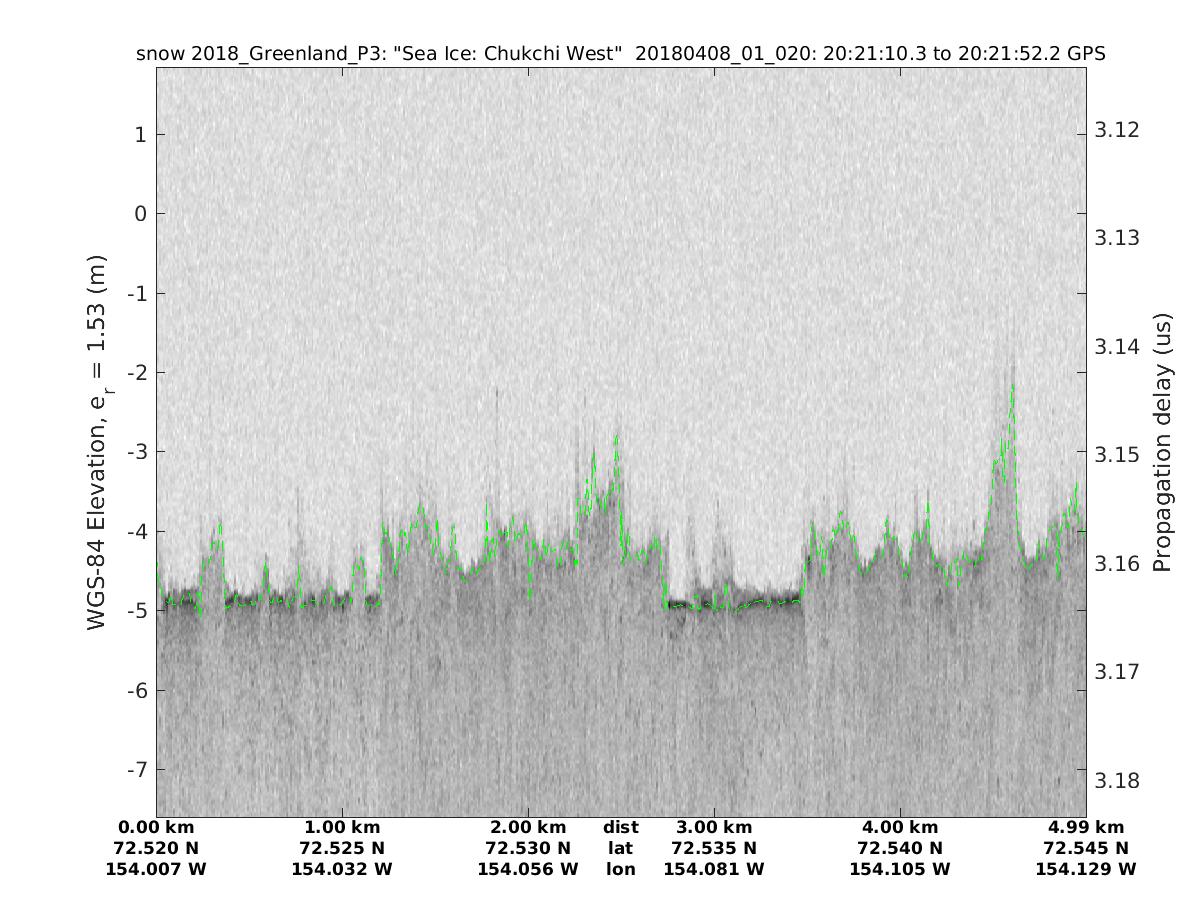Click the 2.00 km x-axis tick label
The height and width of the screenshot is (900, 1200).
coord(528,827)
